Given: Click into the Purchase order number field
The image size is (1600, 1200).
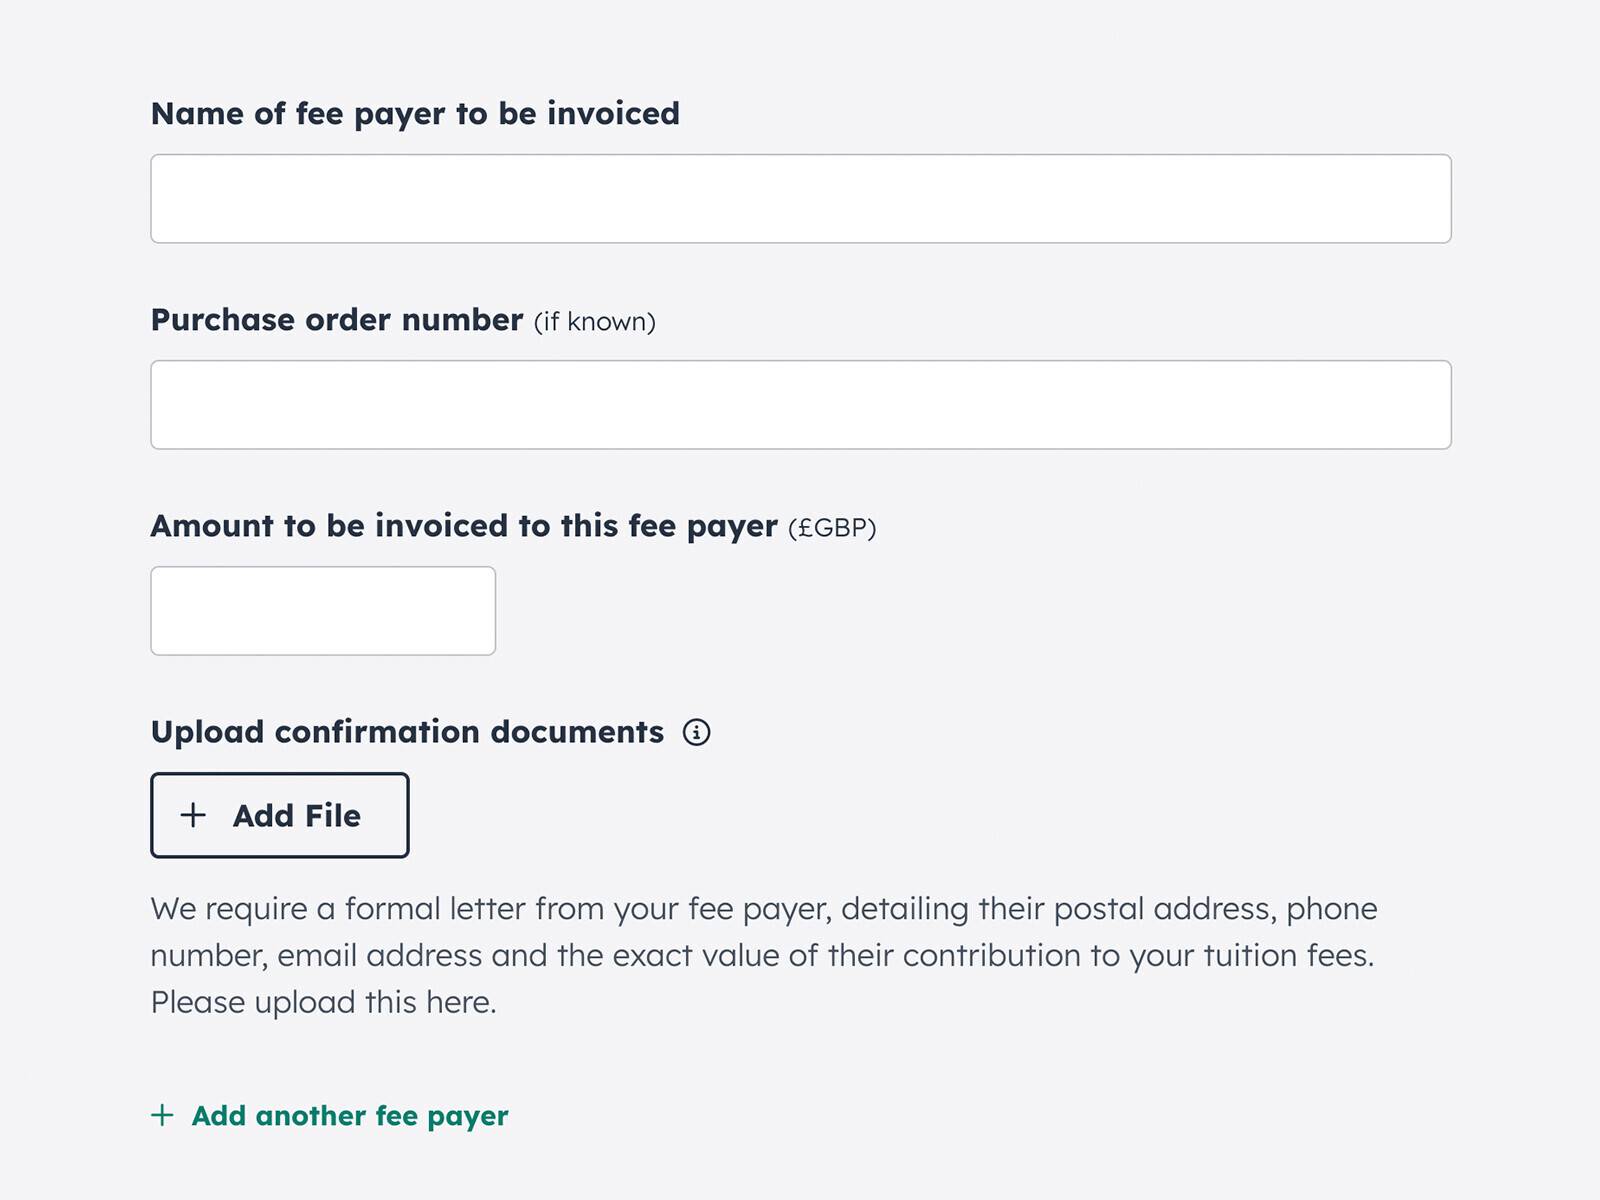Looking at the screenshot, I should pos(800,405).
